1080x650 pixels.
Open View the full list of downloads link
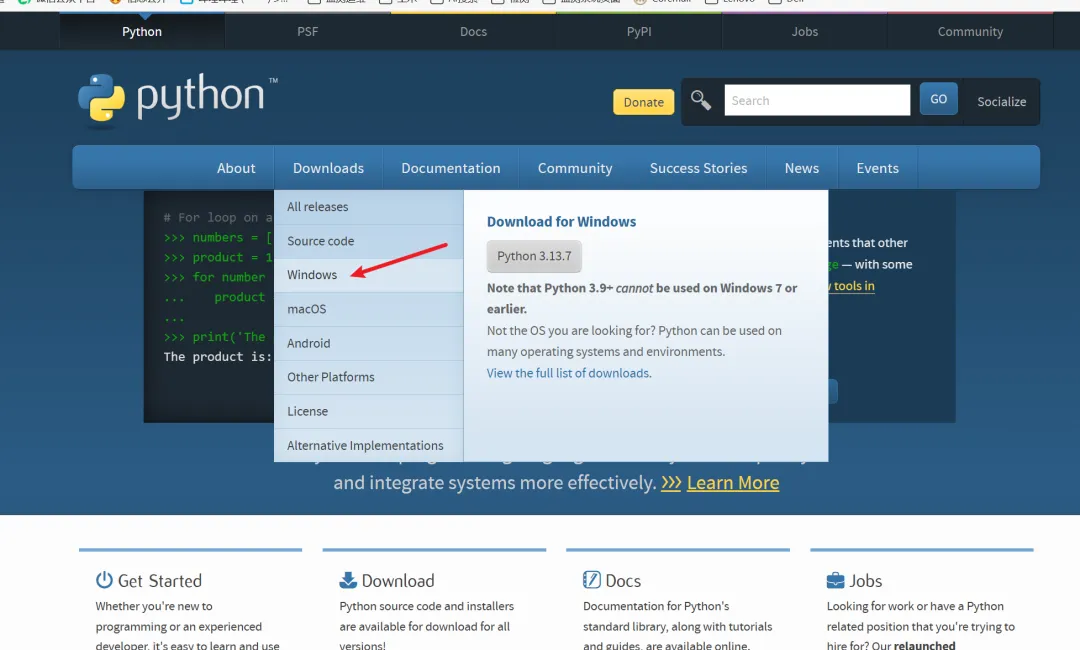pyautogui.click(x=568, y=373)
